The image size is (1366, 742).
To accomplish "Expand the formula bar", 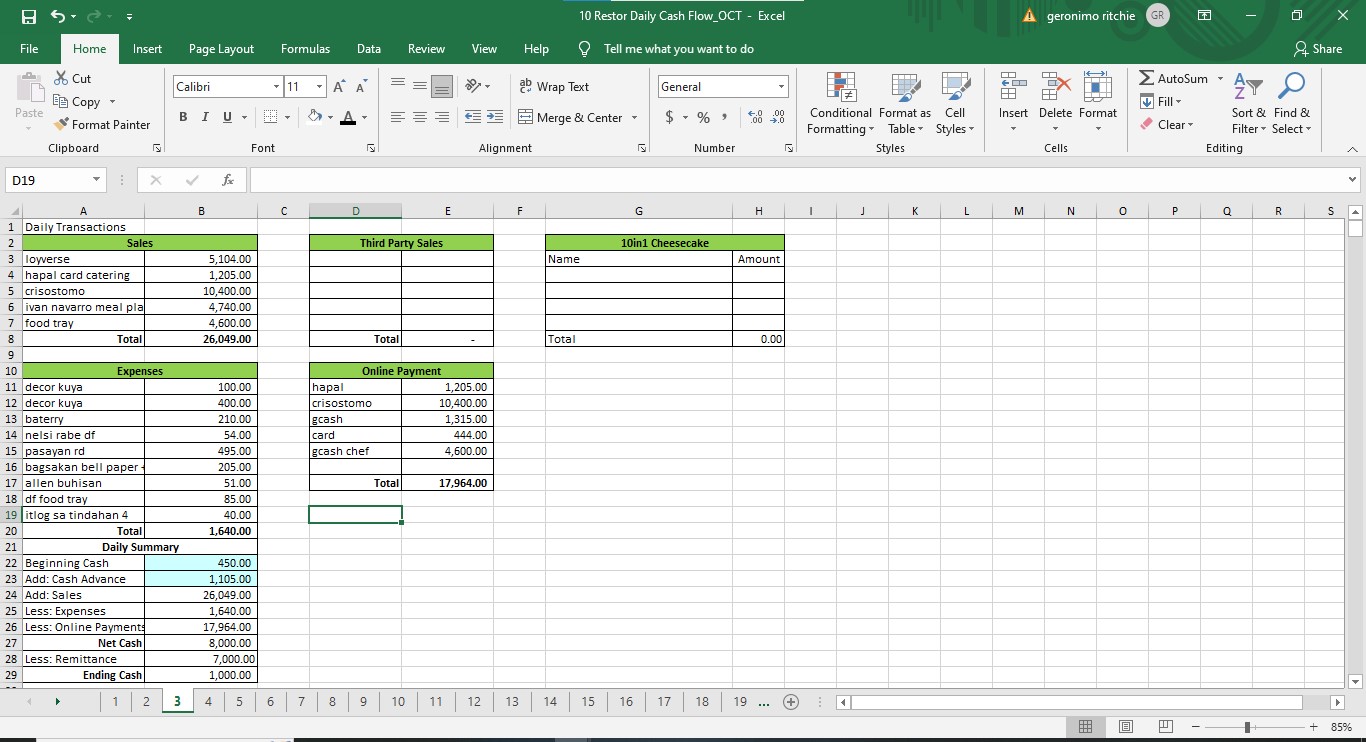I will (x=1353, y=180).
